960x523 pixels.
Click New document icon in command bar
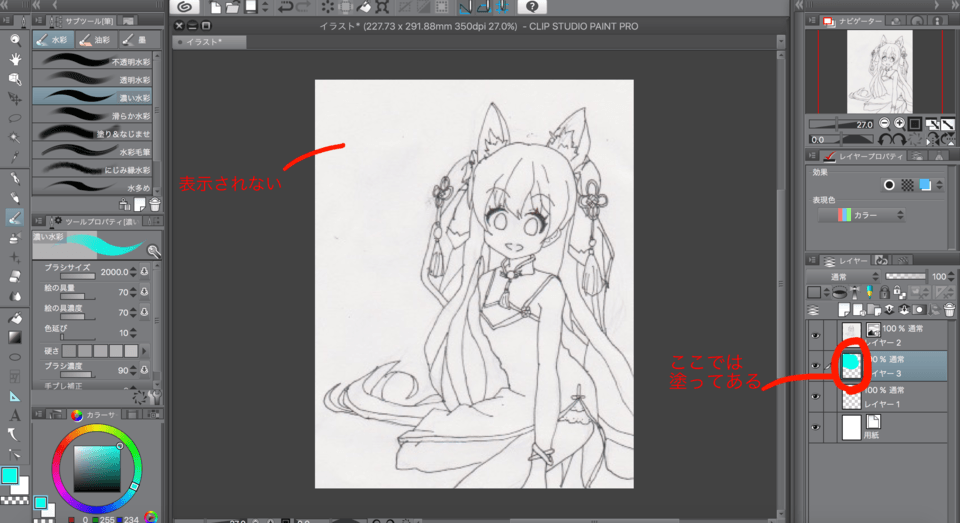(216, 7)
